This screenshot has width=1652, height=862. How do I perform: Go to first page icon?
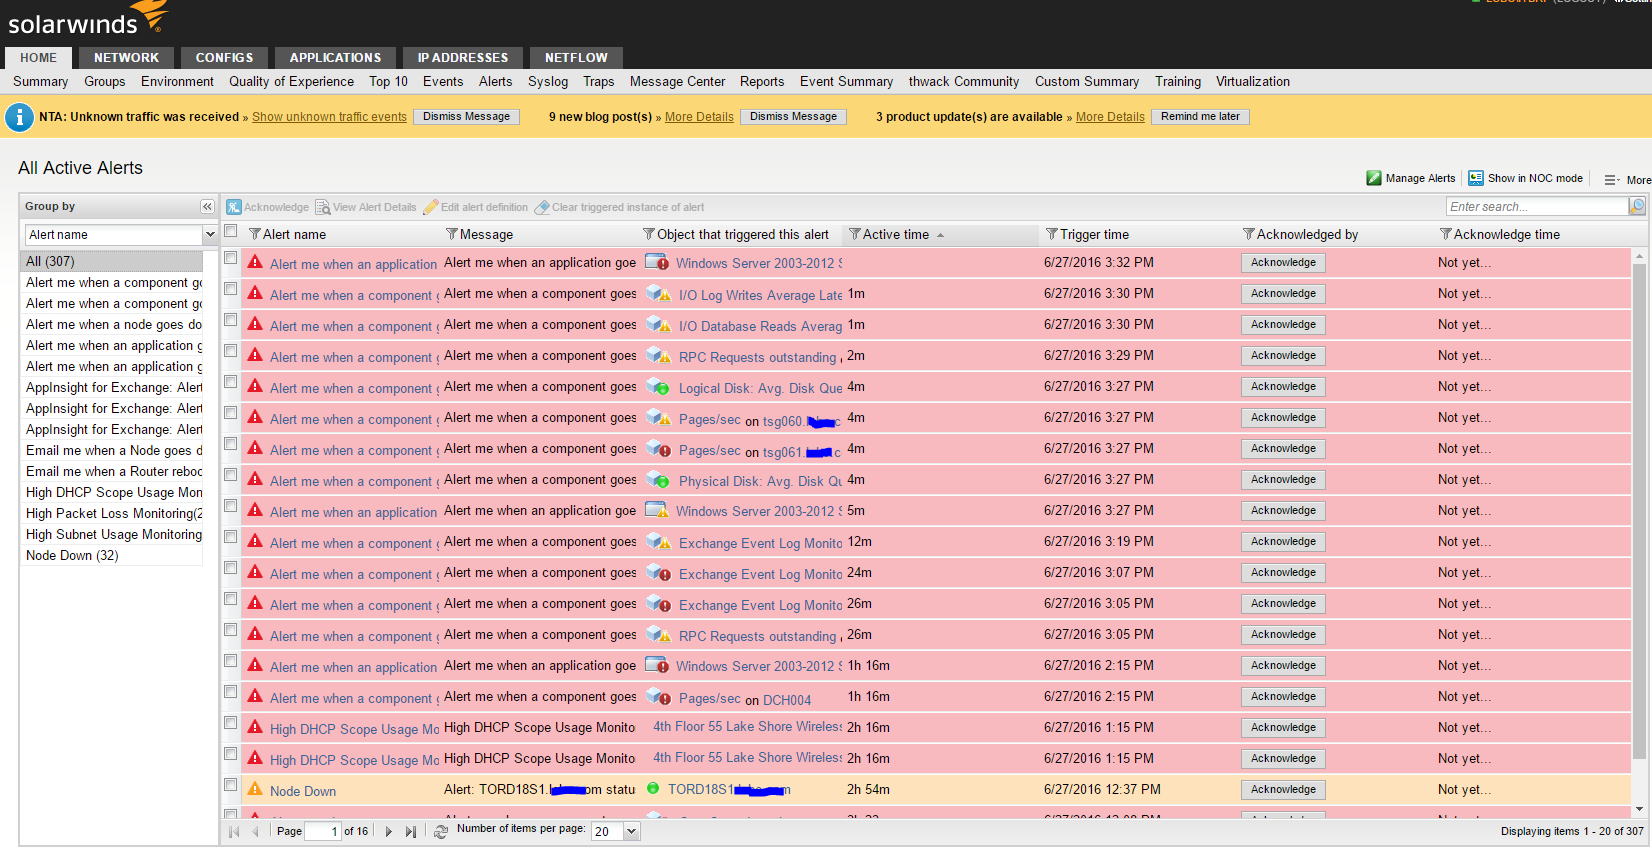(234, 832)
